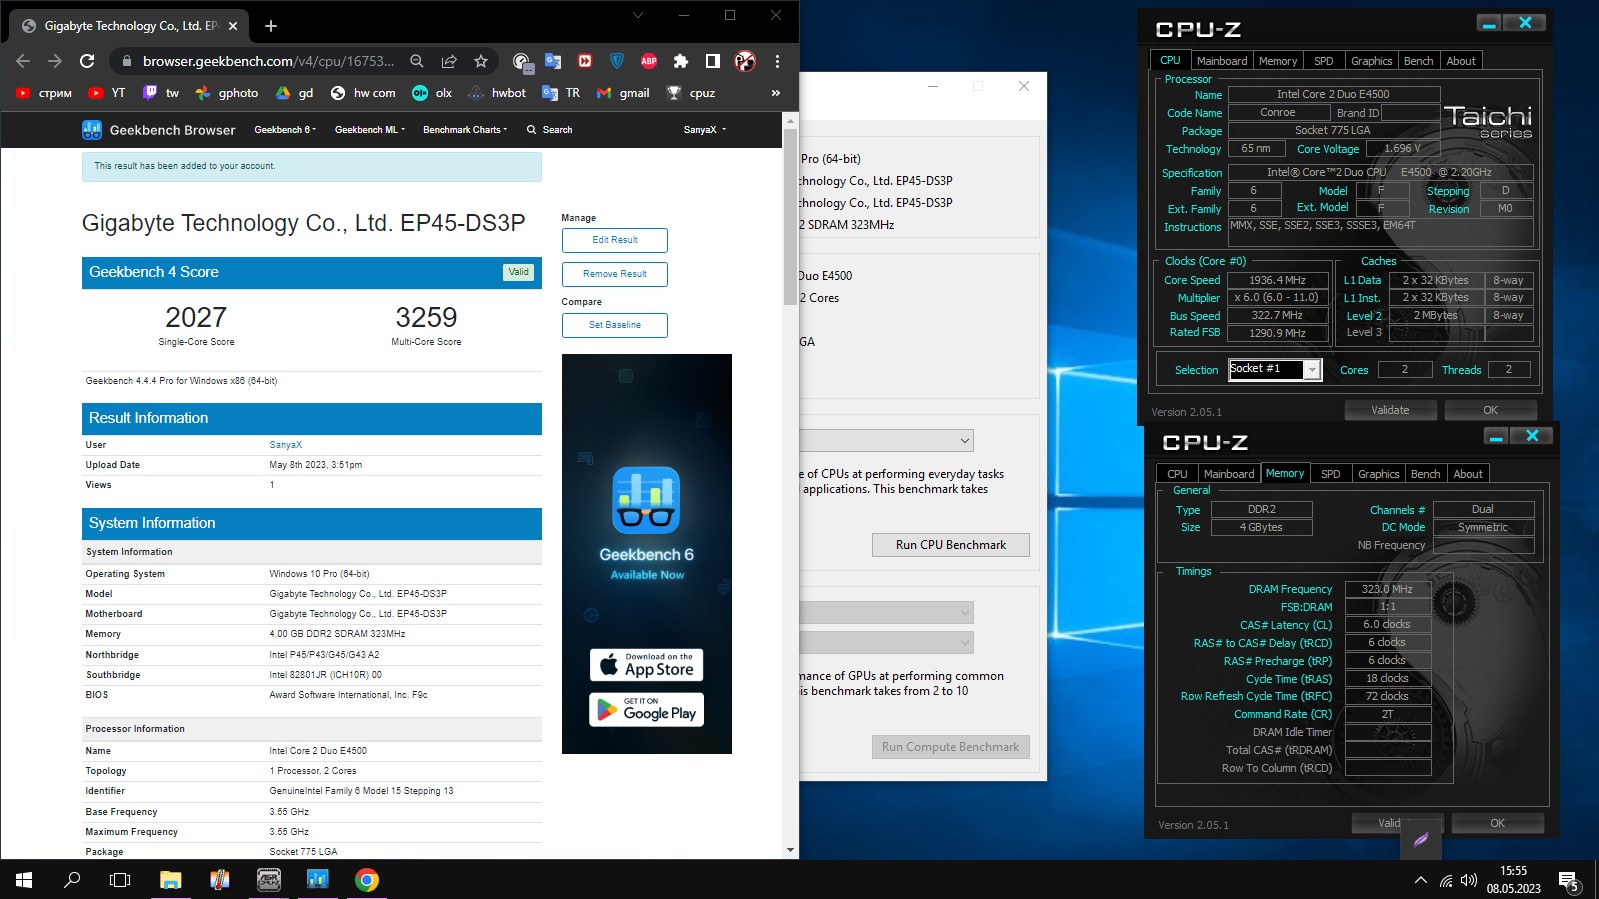Toggle the Chrome side panel icon
The width and height of the screenshot is (1599, 899).
(713, 61)
